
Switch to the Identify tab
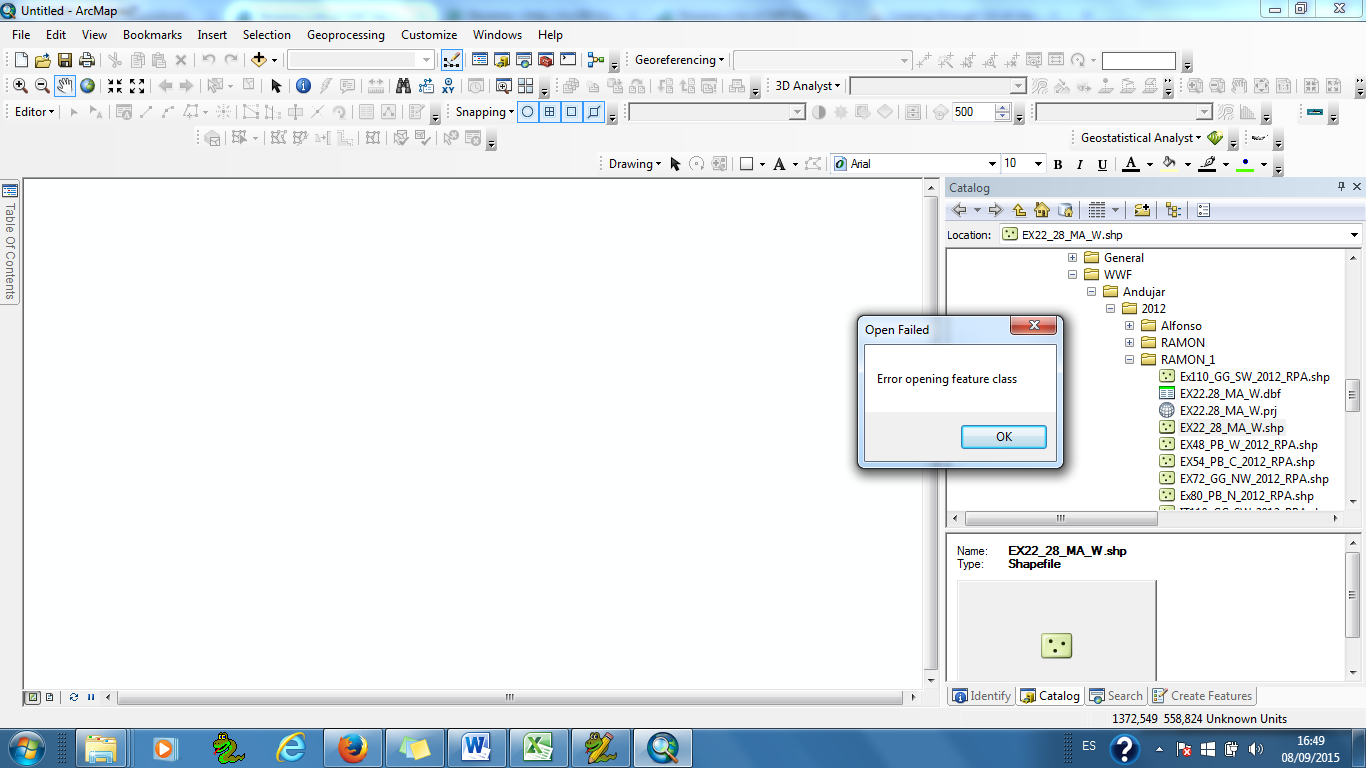tap(982, 696)
